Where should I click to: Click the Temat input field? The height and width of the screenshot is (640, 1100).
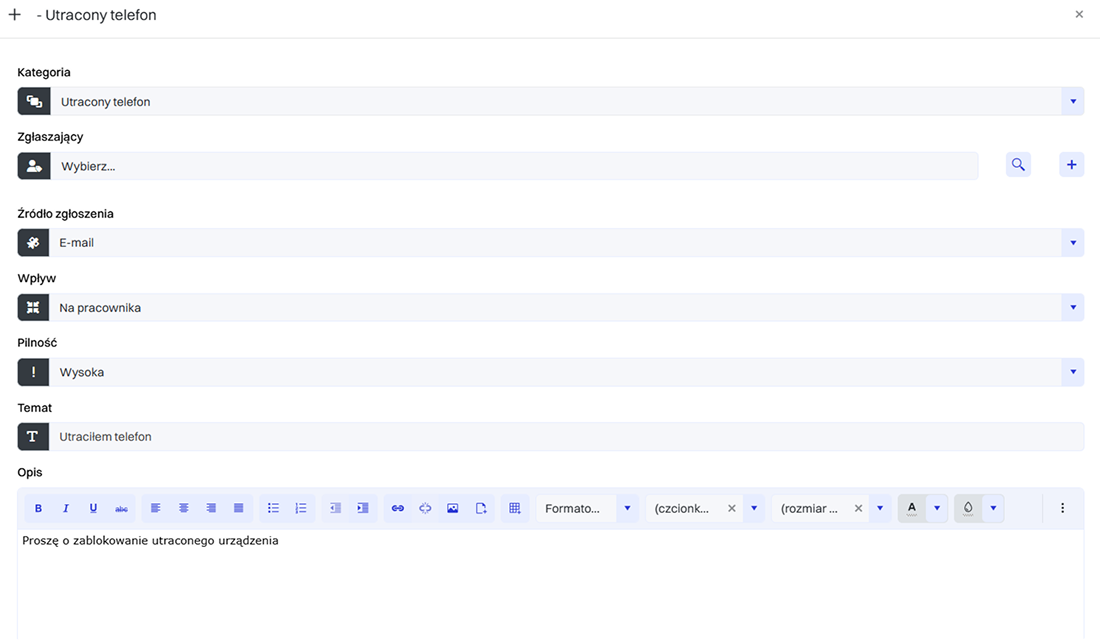[x=565, y=437]
